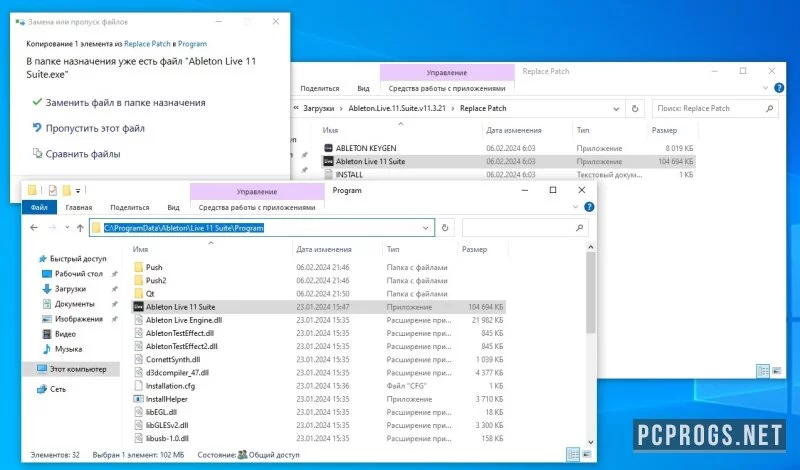Refresh the Program folder view

(445, 228)
